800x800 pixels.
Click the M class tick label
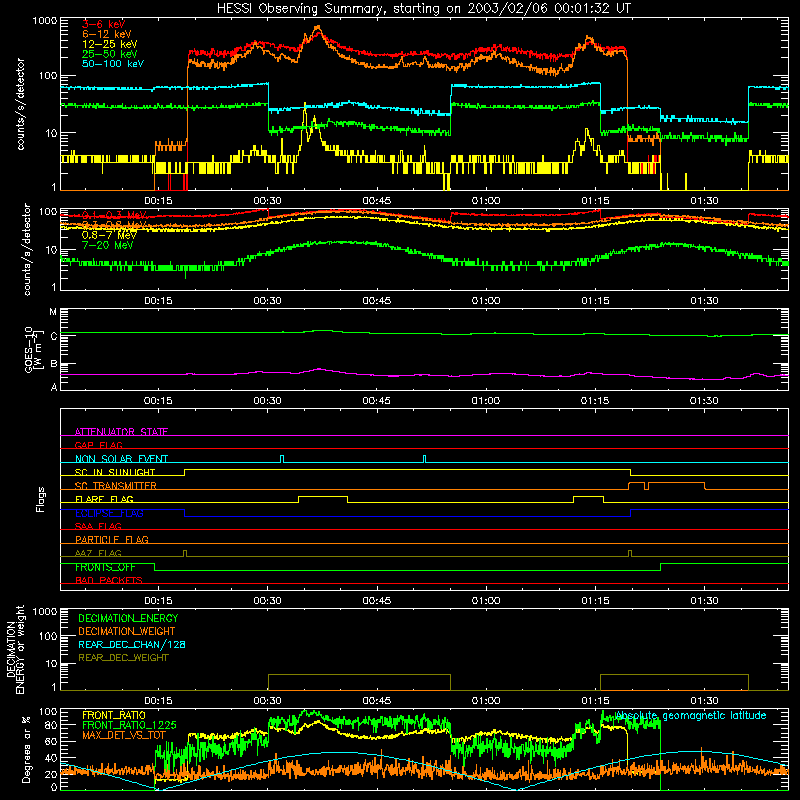click(53, 312)
